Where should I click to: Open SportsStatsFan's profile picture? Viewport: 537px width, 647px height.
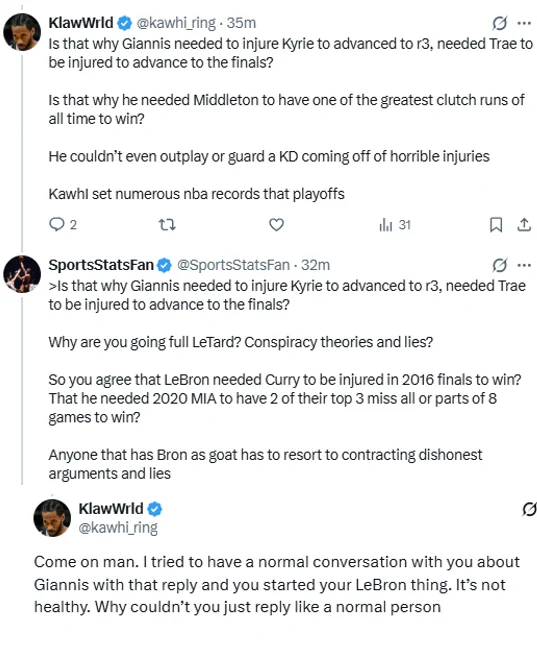pos(22,274)
